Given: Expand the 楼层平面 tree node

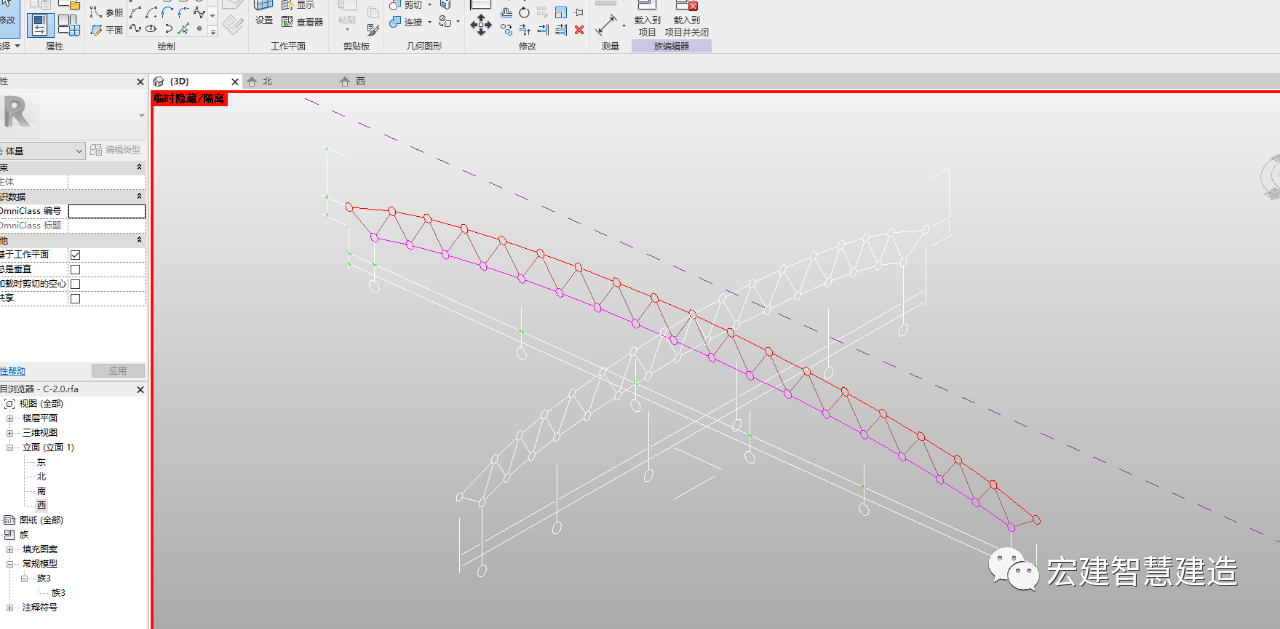Looking at the screenshot, I should coord(10,418).
